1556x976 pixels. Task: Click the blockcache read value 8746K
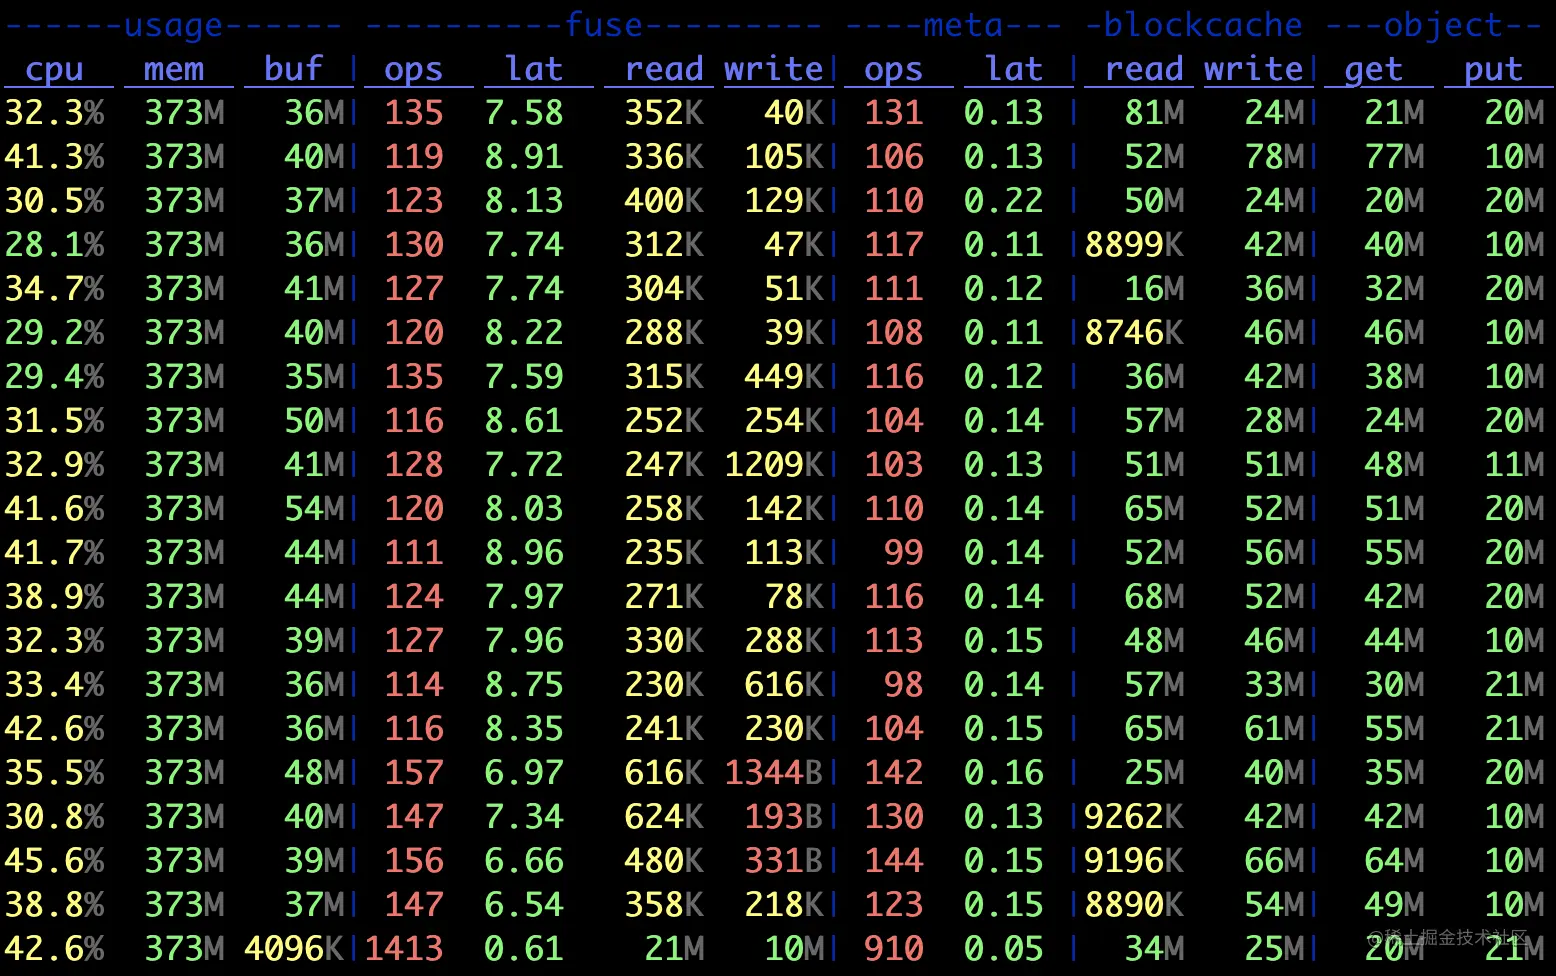click(x=1134, y=333)
